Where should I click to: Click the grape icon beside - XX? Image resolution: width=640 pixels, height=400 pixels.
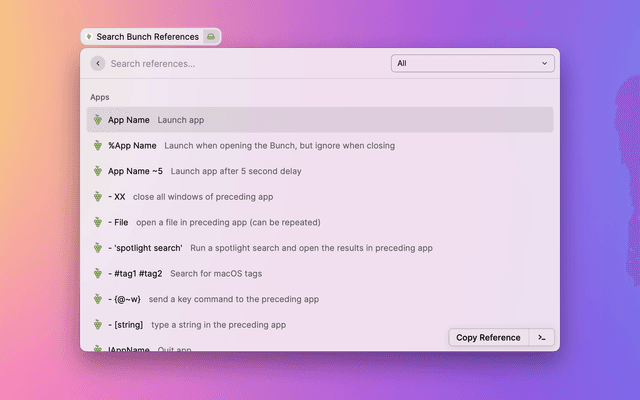(x=98, y=197)
